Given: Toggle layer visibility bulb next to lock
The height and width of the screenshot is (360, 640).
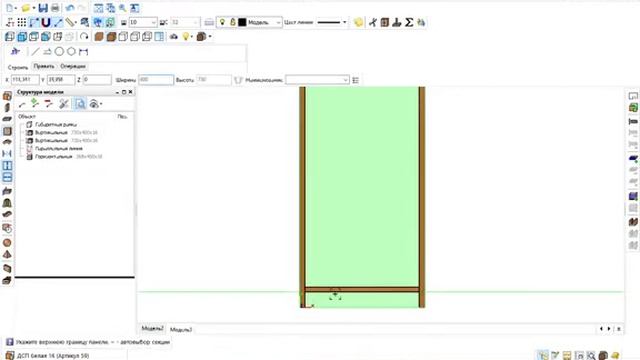Looking at the screenshot, I should click(222, 22).
